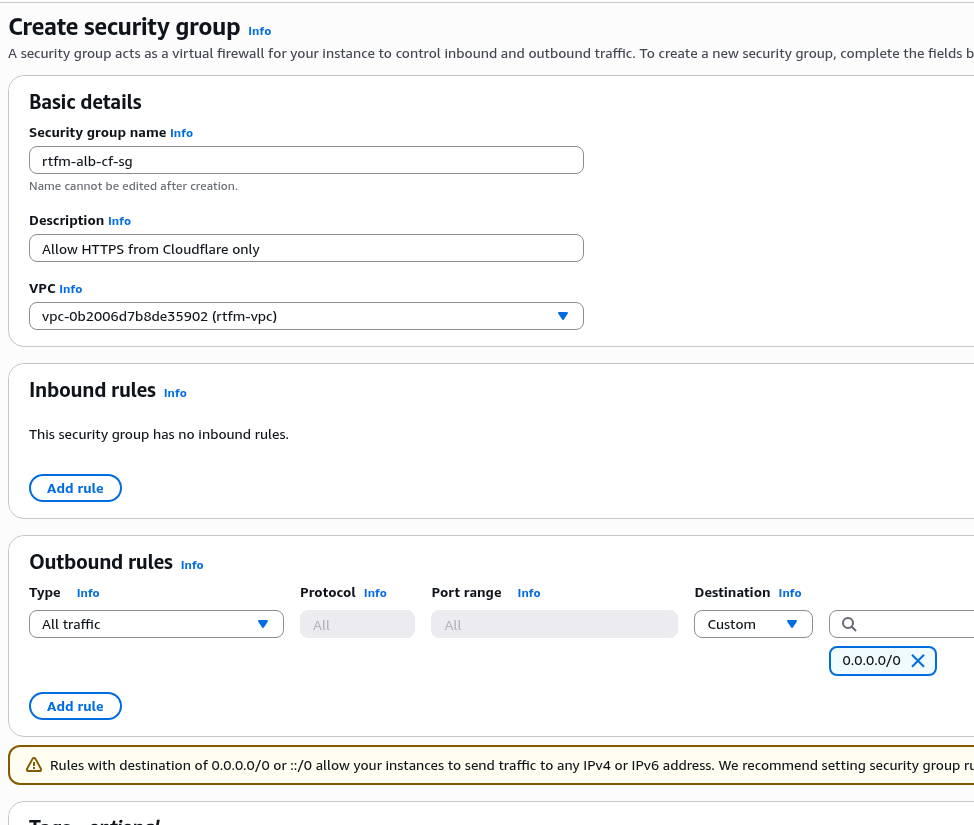Open the Inbound rules Info link
The image size is (974, 825).
click(x=175, y=393)
